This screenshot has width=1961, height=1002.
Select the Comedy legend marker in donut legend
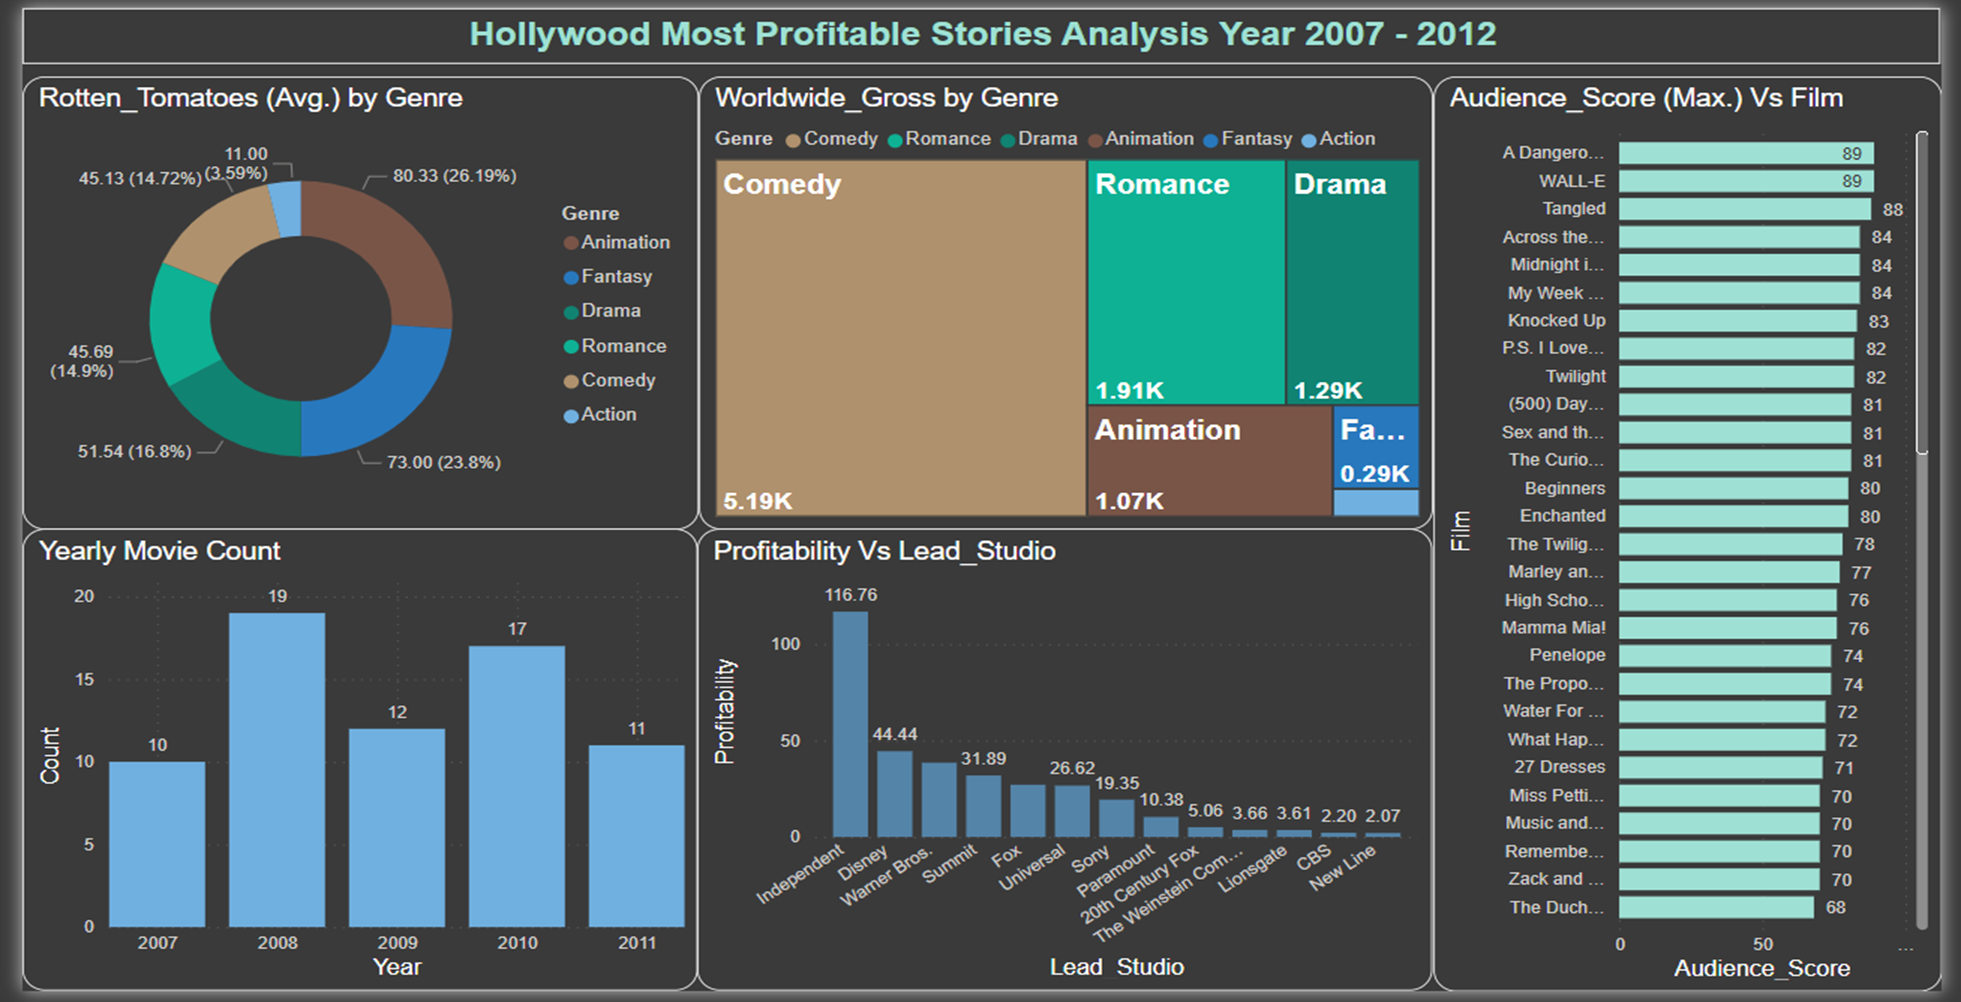pyautogui.click(x=570, y=380)
